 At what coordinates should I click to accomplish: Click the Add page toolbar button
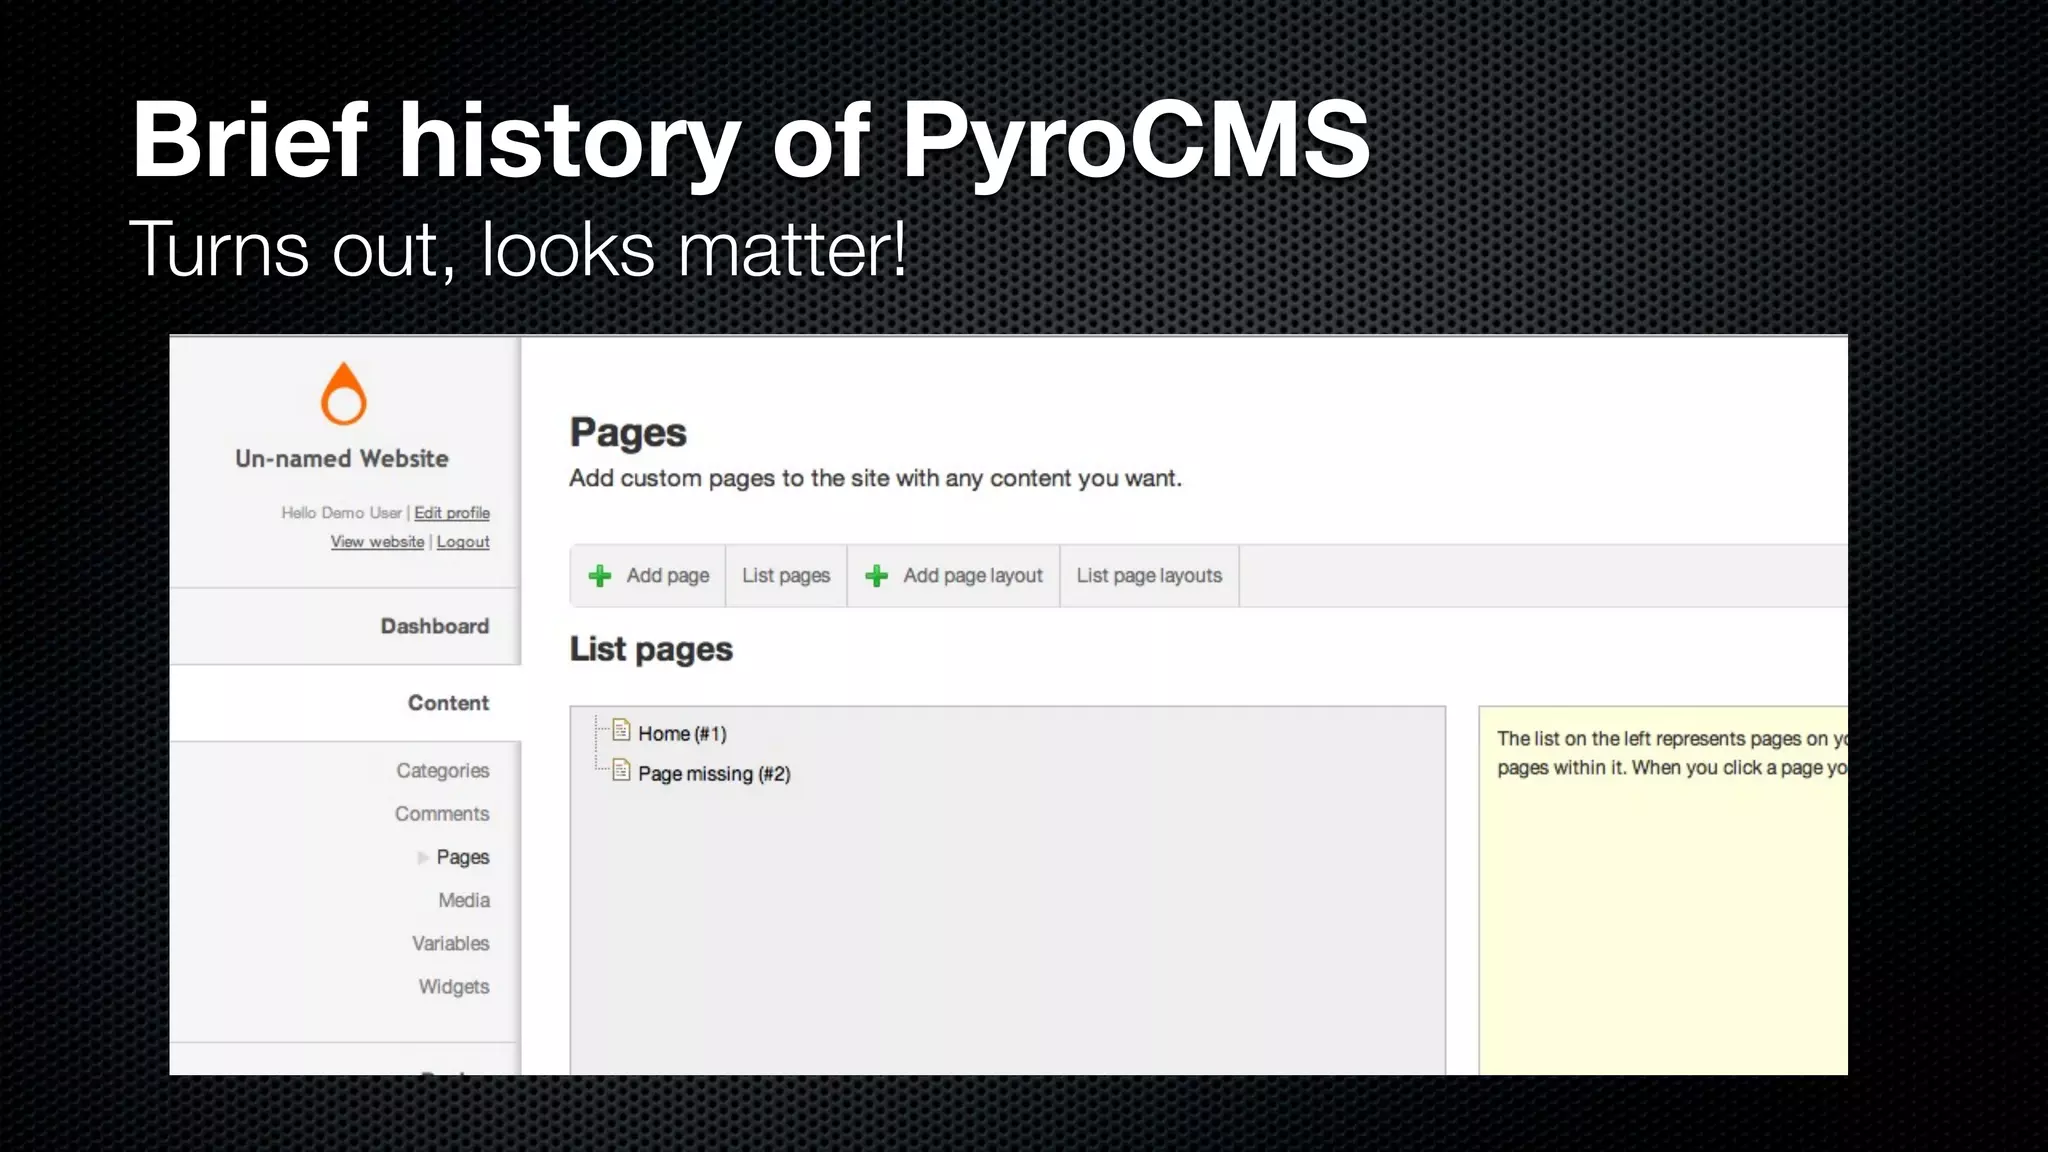[x=648, y=576]
